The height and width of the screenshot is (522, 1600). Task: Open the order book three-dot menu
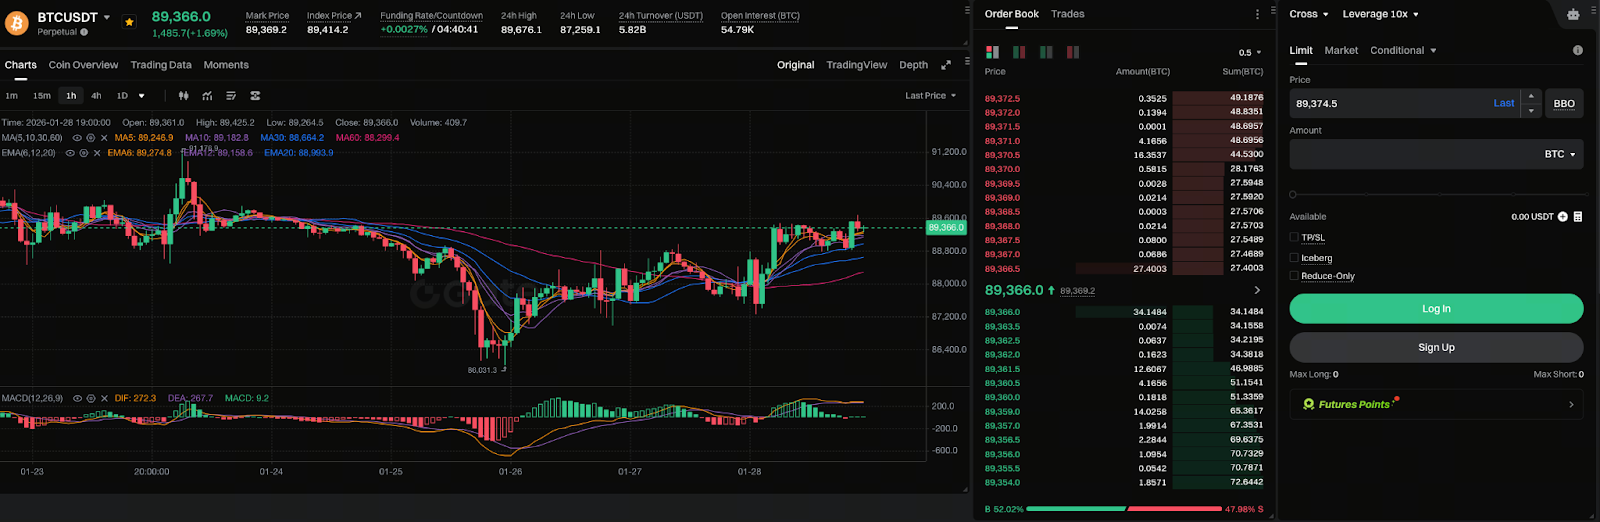(1257, 14)
